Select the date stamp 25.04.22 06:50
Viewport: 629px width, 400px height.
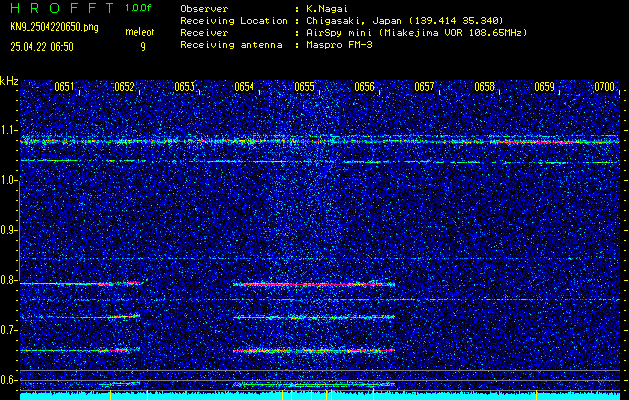(42, 47)
